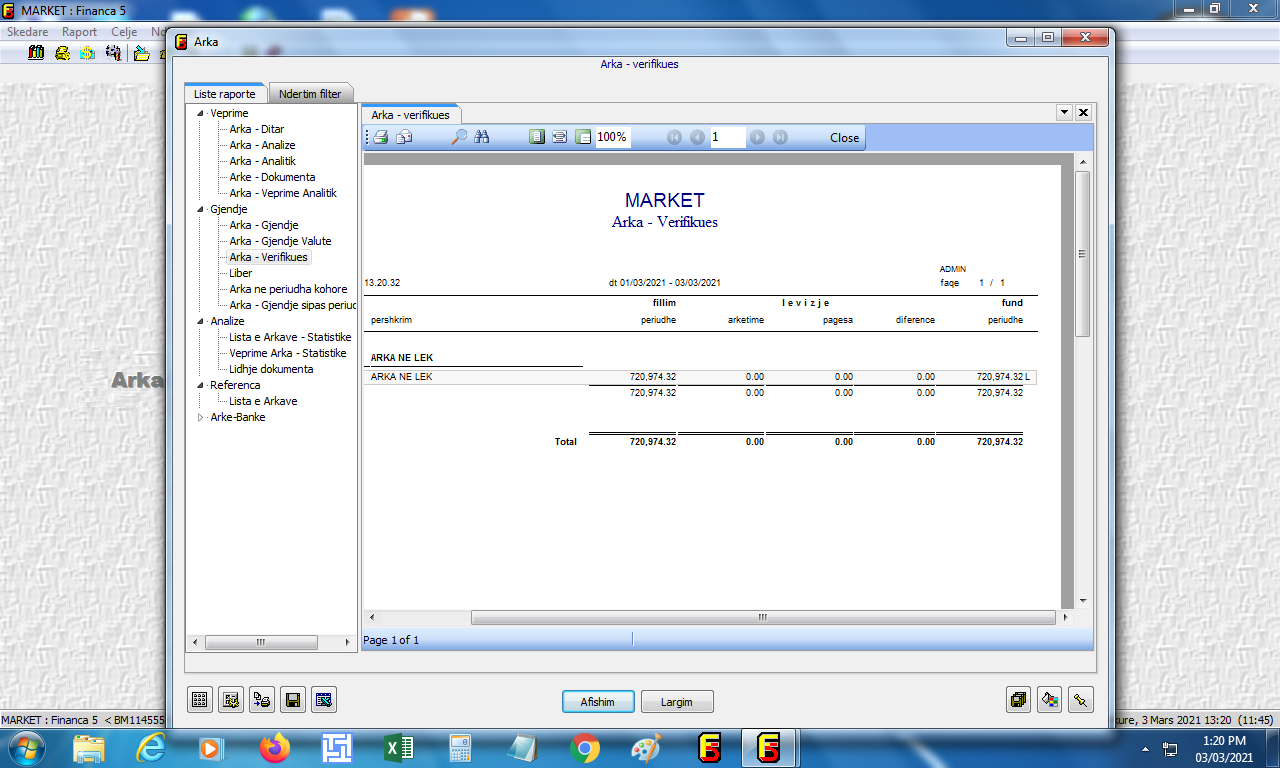Open Arka - Gjendje Valute report
The width and height of the screenshot is (1280, 768).
pos(280,241)
